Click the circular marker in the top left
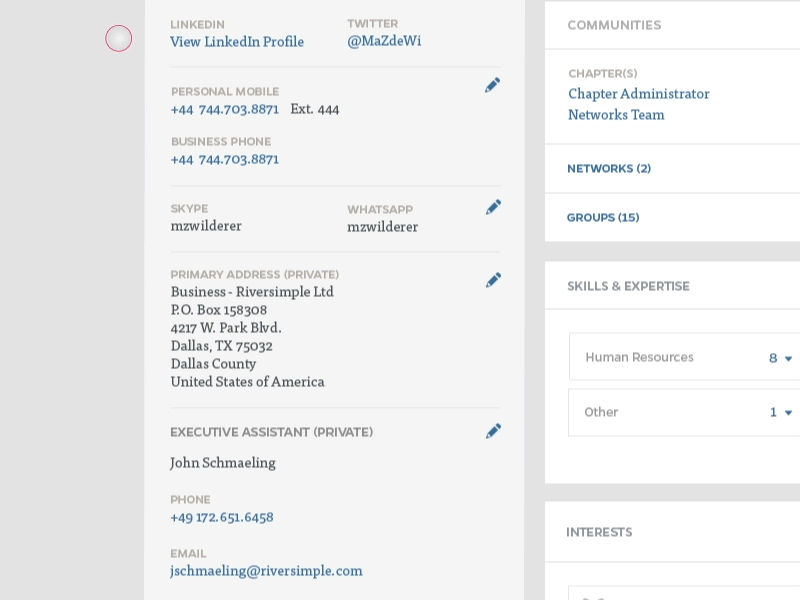Screen dimensions: 800x600 (x=118, y=37)
